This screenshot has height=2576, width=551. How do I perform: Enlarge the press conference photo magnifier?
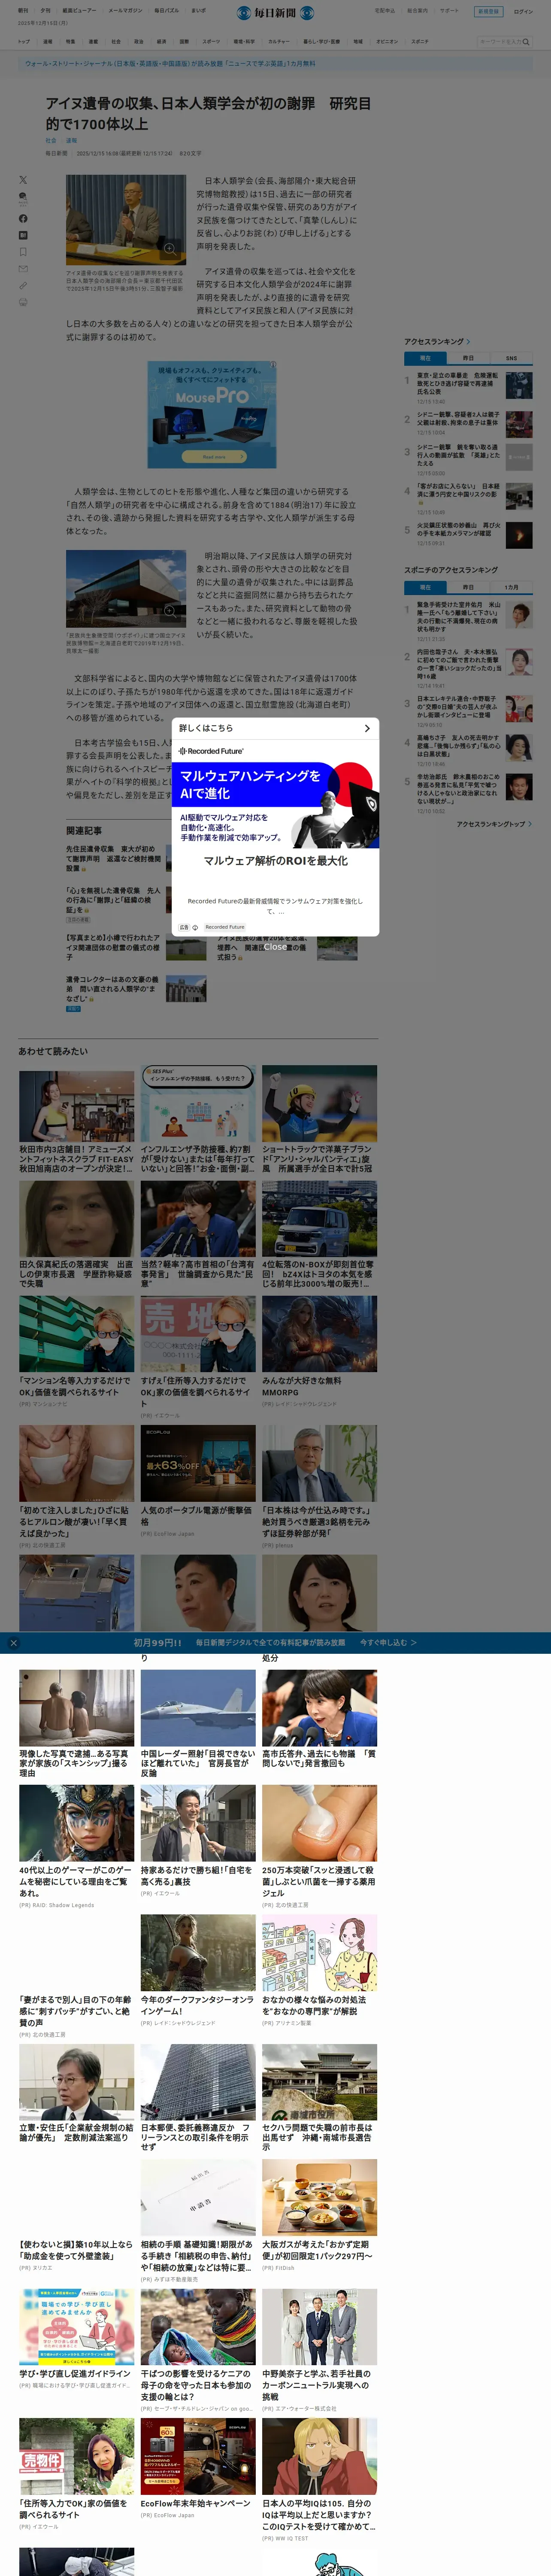pyautogui.click(x=170, y=248)
